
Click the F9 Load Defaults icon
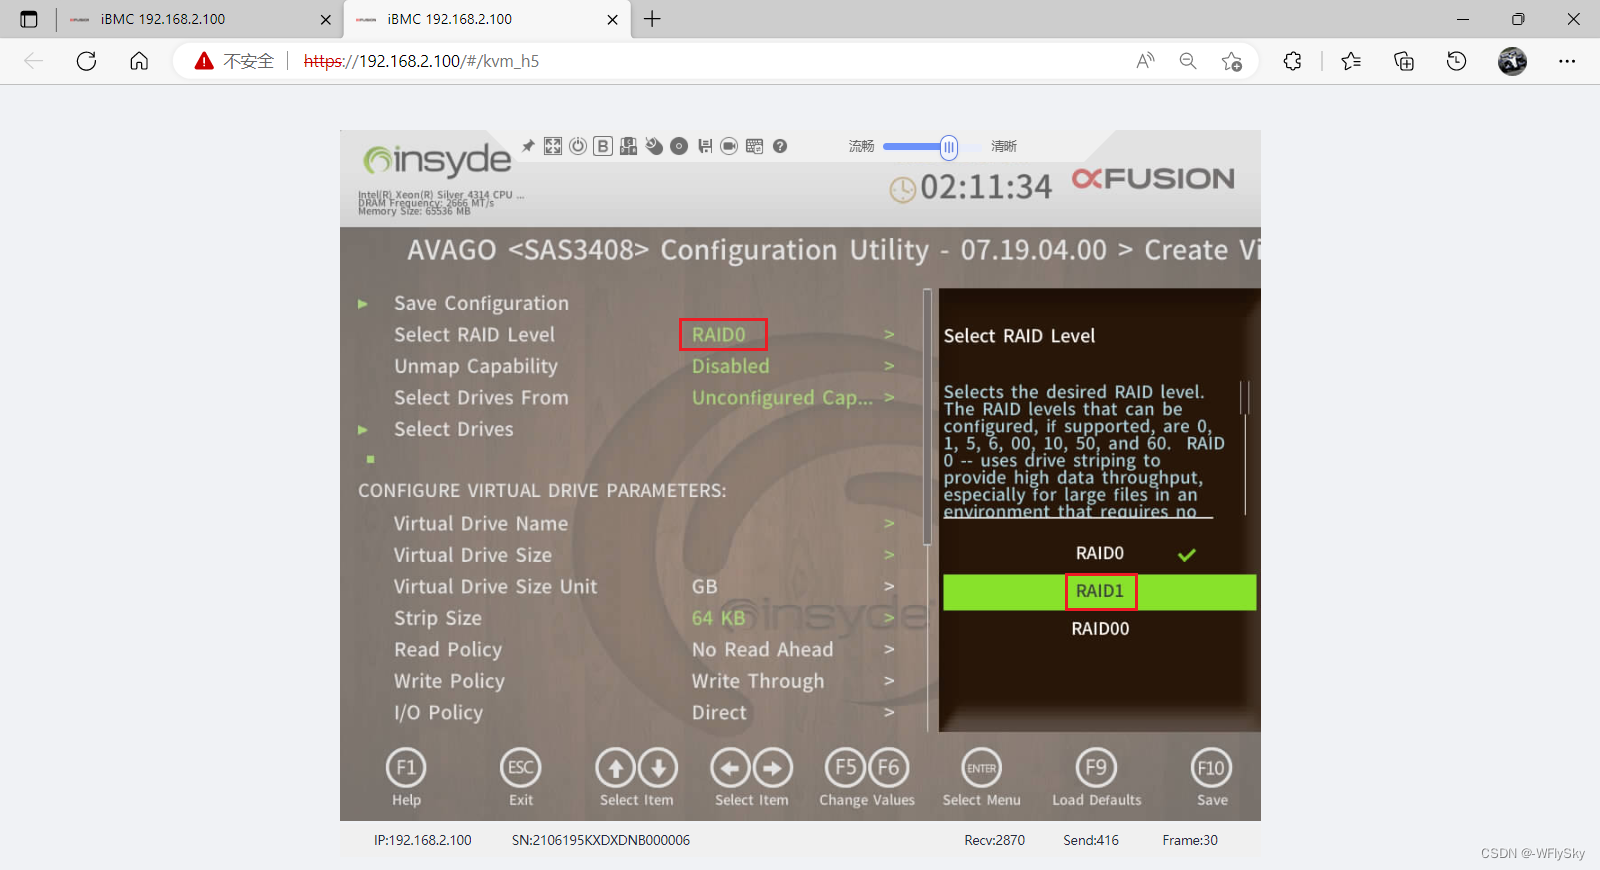click(x=1097, y=768)
